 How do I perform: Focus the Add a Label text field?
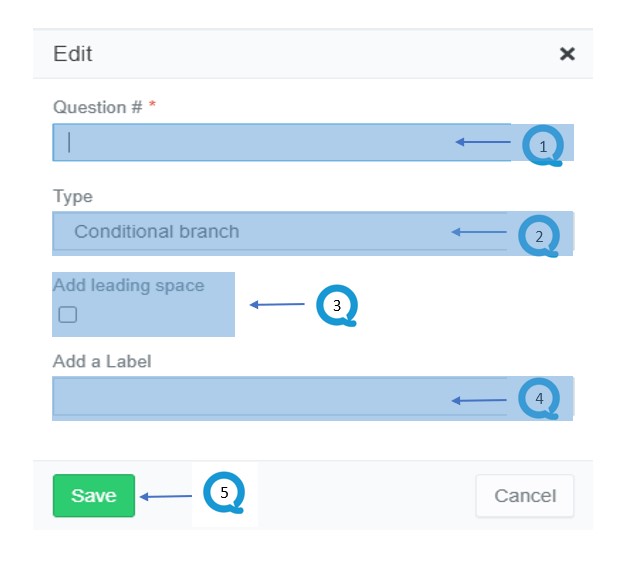279,396
